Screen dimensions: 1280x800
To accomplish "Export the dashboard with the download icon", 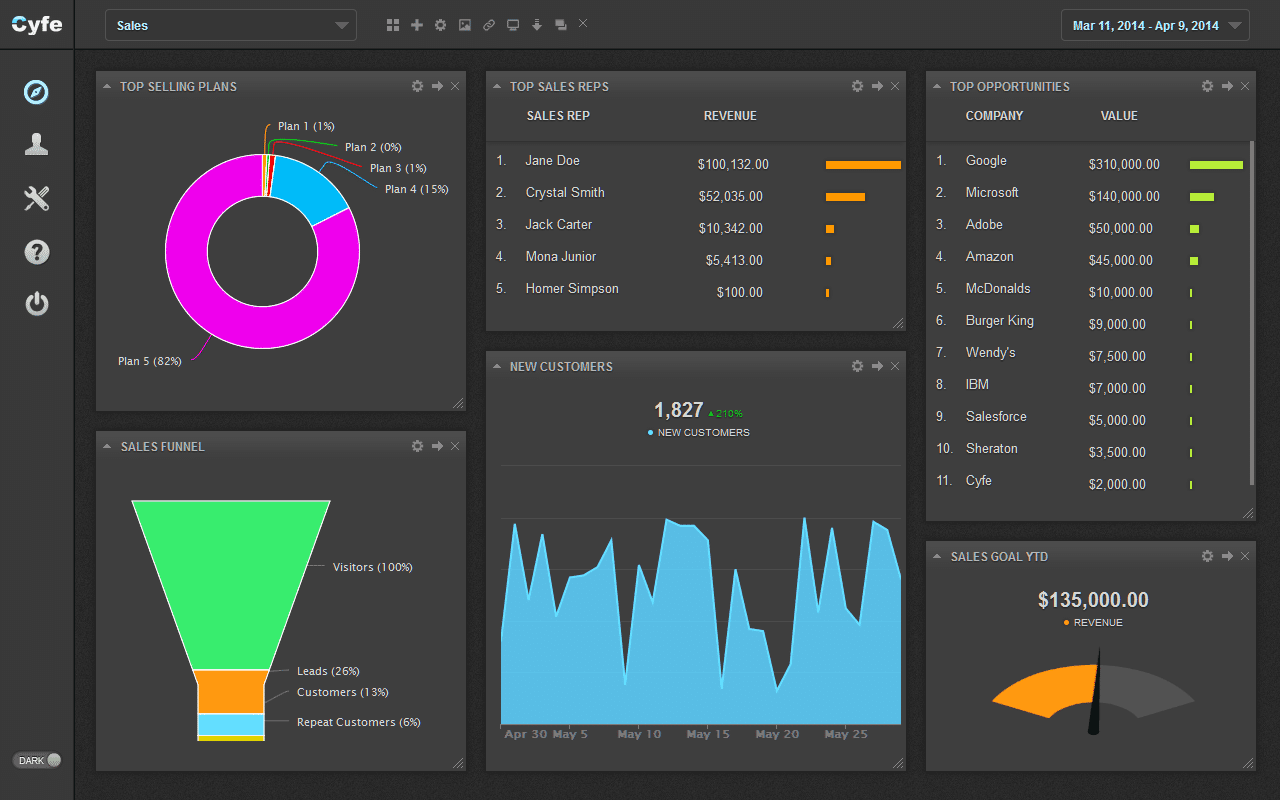I will tap(536, 24).
